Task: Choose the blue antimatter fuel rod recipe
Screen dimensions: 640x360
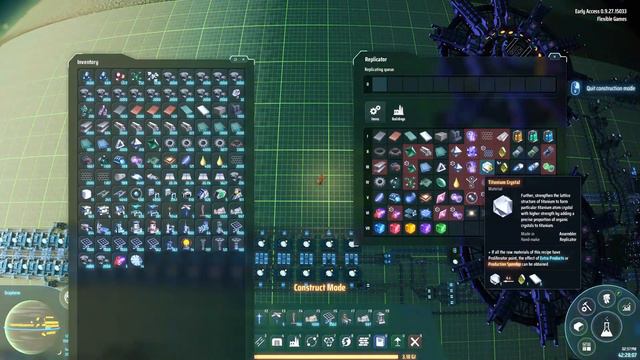Action: pyautogui.click(x=548, y=136)
